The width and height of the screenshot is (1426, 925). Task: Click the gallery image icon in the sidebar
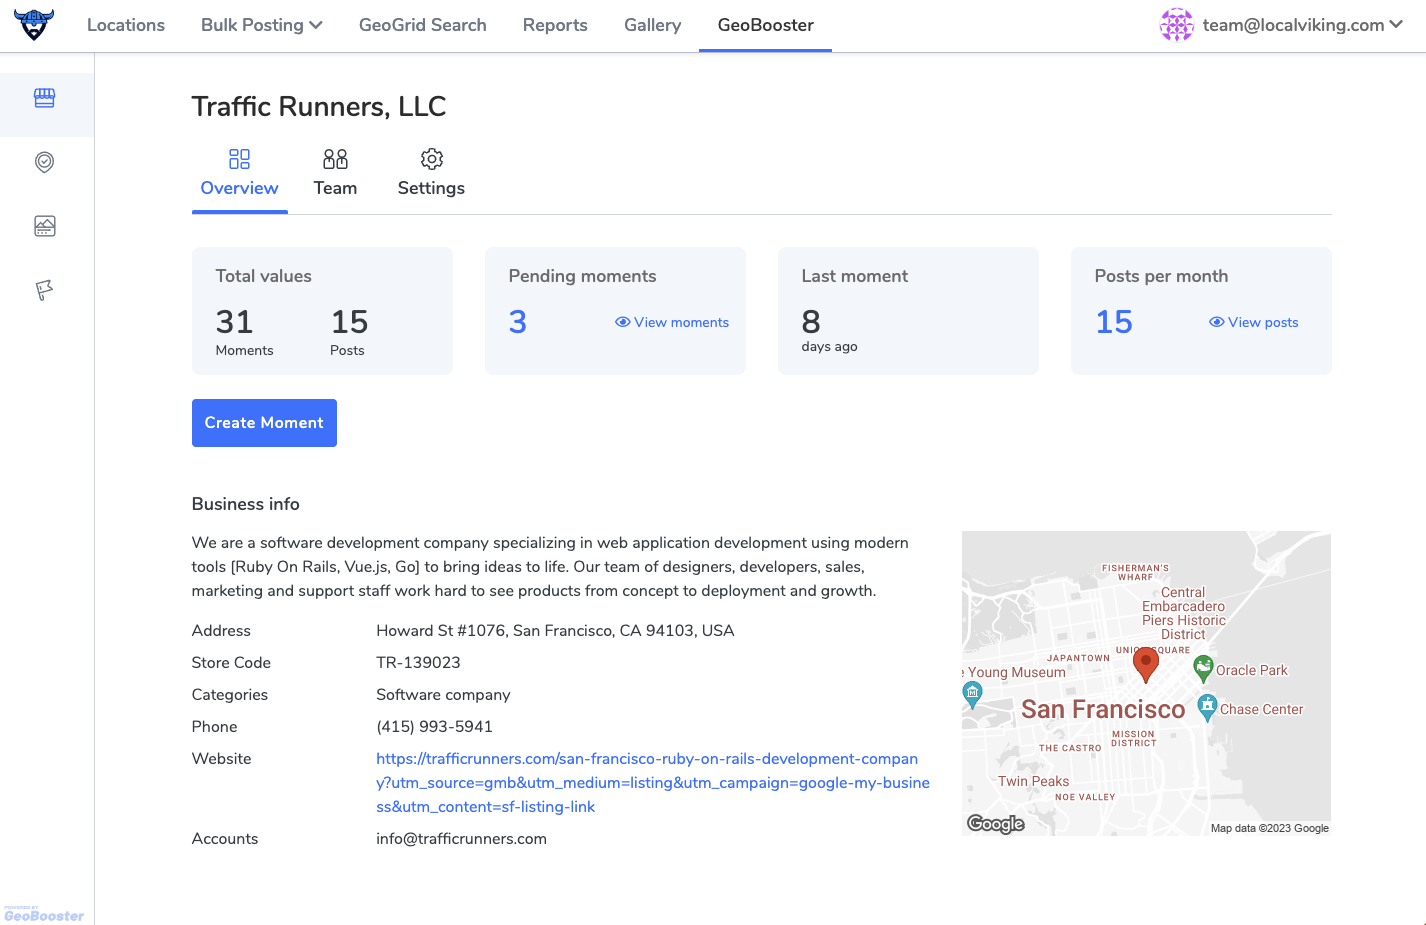(x=44, y=226)
